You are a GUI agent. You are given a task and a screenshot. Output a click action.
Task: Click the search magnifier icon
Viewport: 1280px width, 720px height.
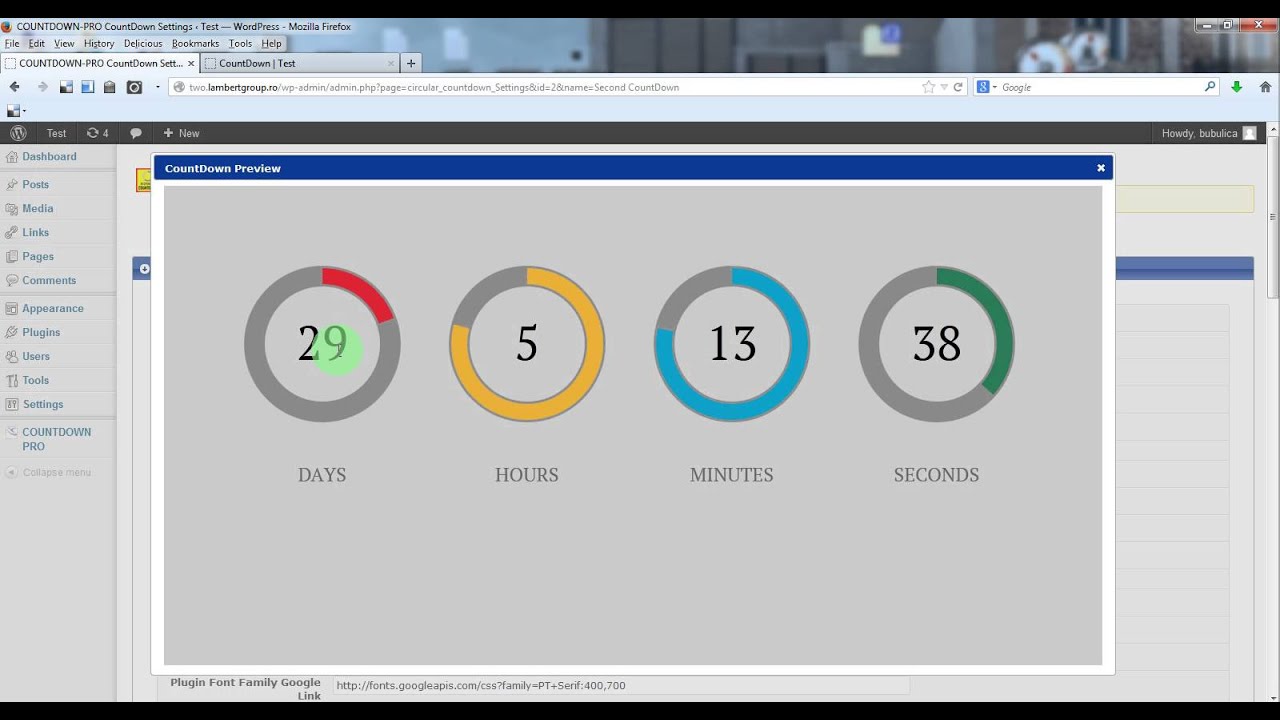[x=1210, y=87]
